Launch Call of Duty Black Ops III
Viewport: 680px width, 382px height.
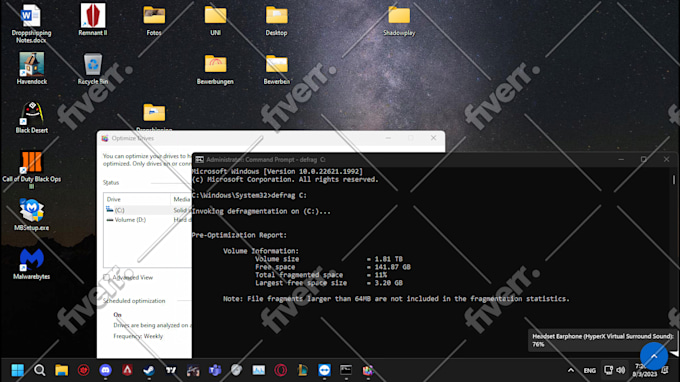pos(32,170)
